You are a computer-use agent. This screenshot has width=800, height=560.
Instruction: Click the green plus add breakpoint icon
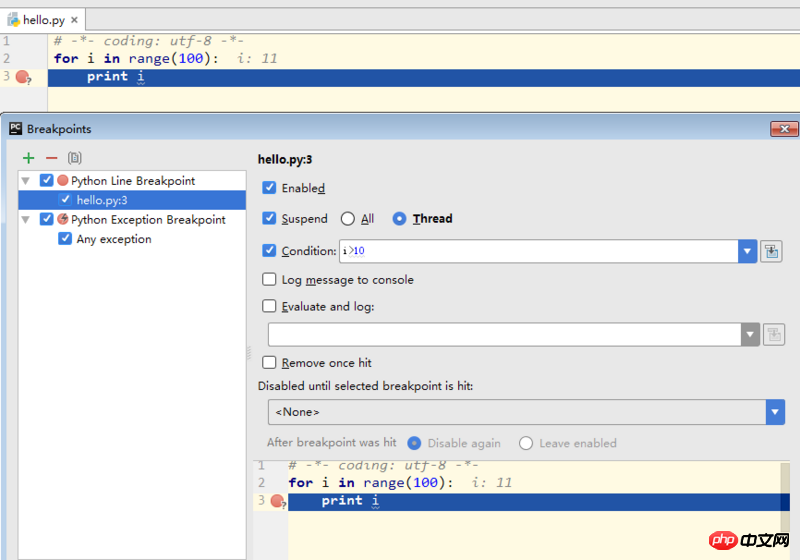click(x=28, y=158)
